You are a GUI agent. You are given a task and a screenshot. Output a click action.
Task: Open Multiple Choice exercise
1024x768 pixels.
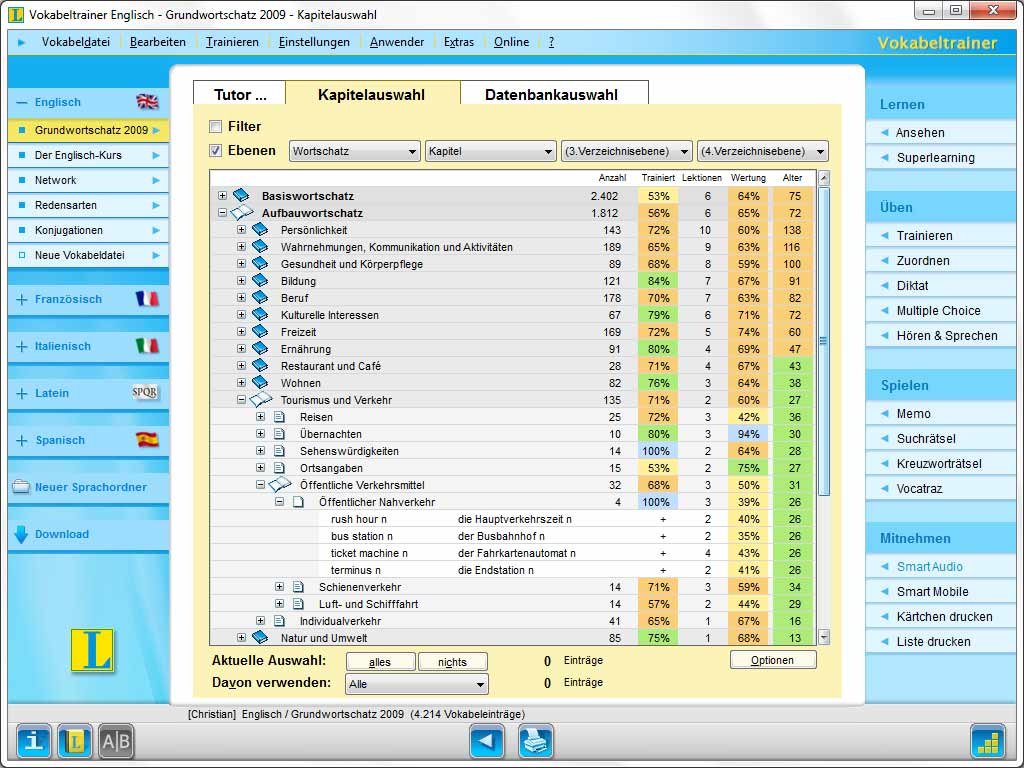[938, 310]
